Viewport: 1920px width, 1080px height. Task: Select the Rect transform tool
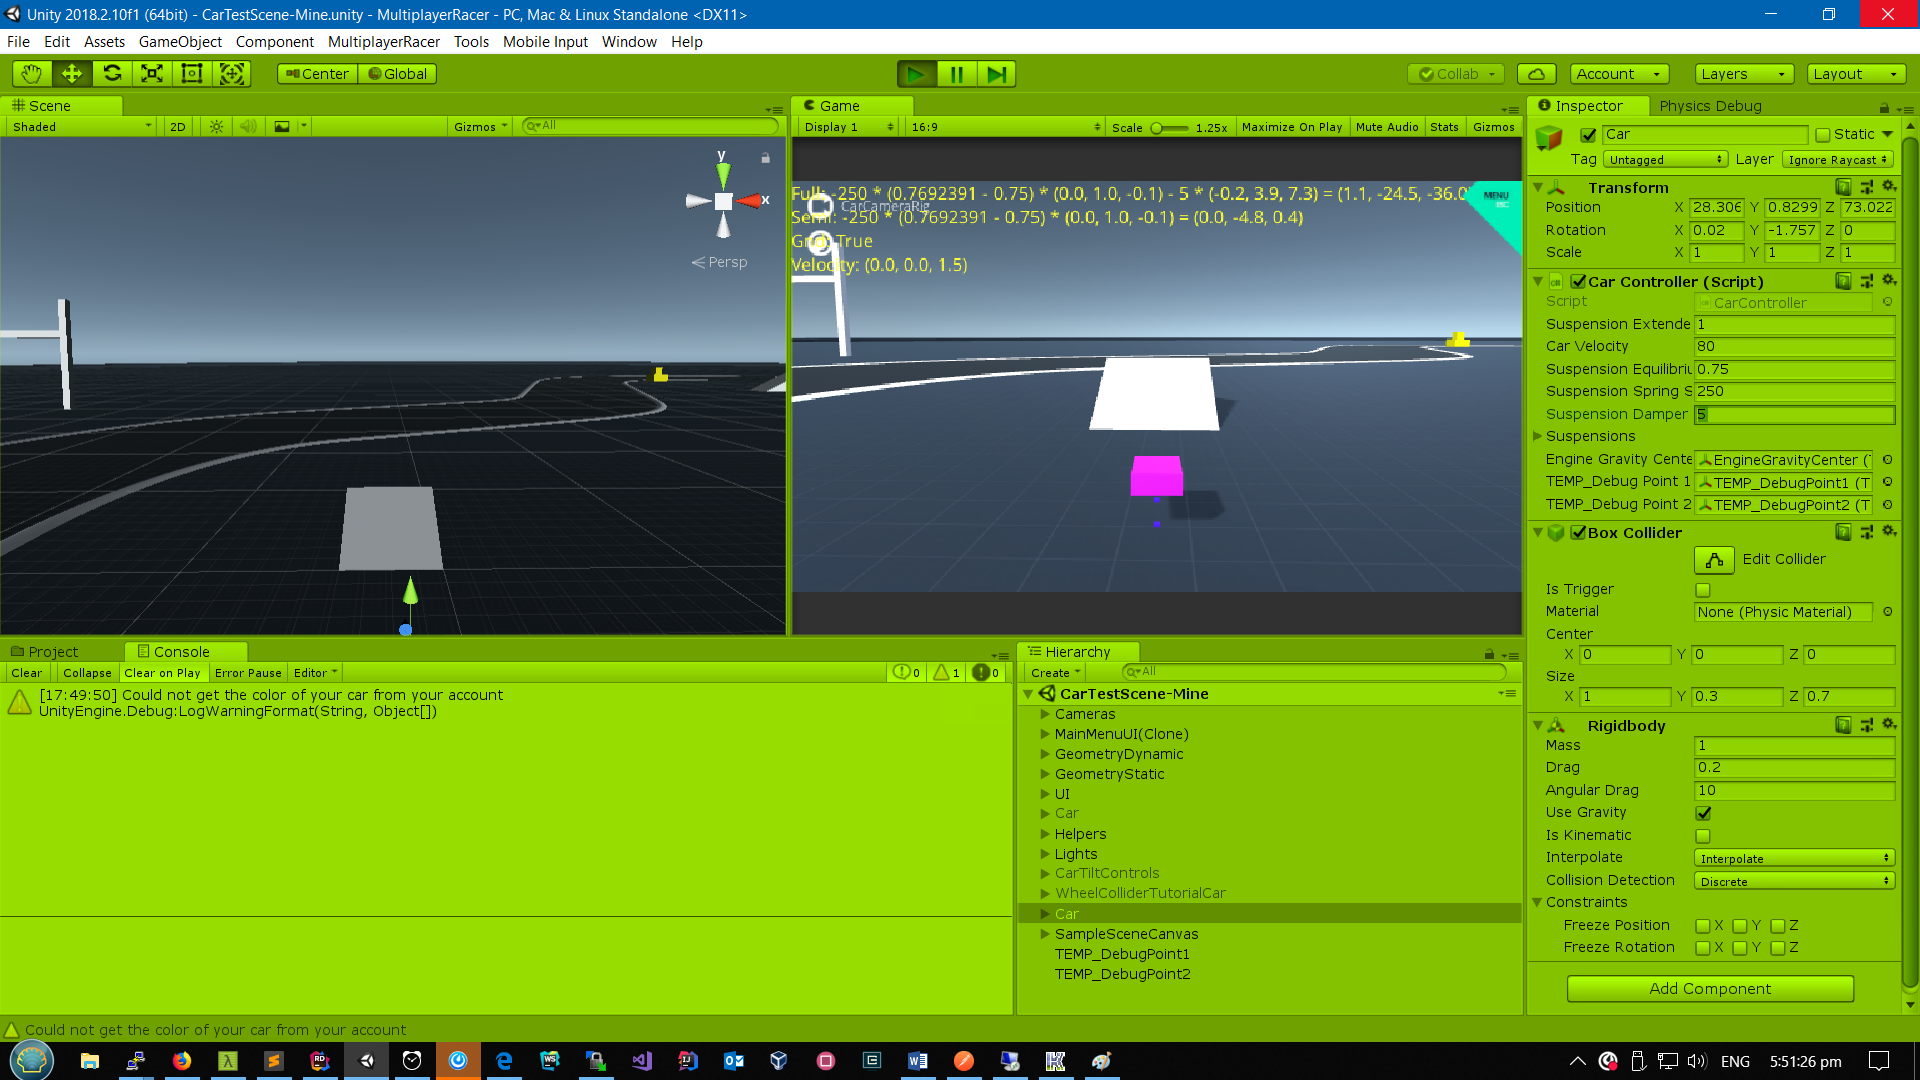point(192,74)
